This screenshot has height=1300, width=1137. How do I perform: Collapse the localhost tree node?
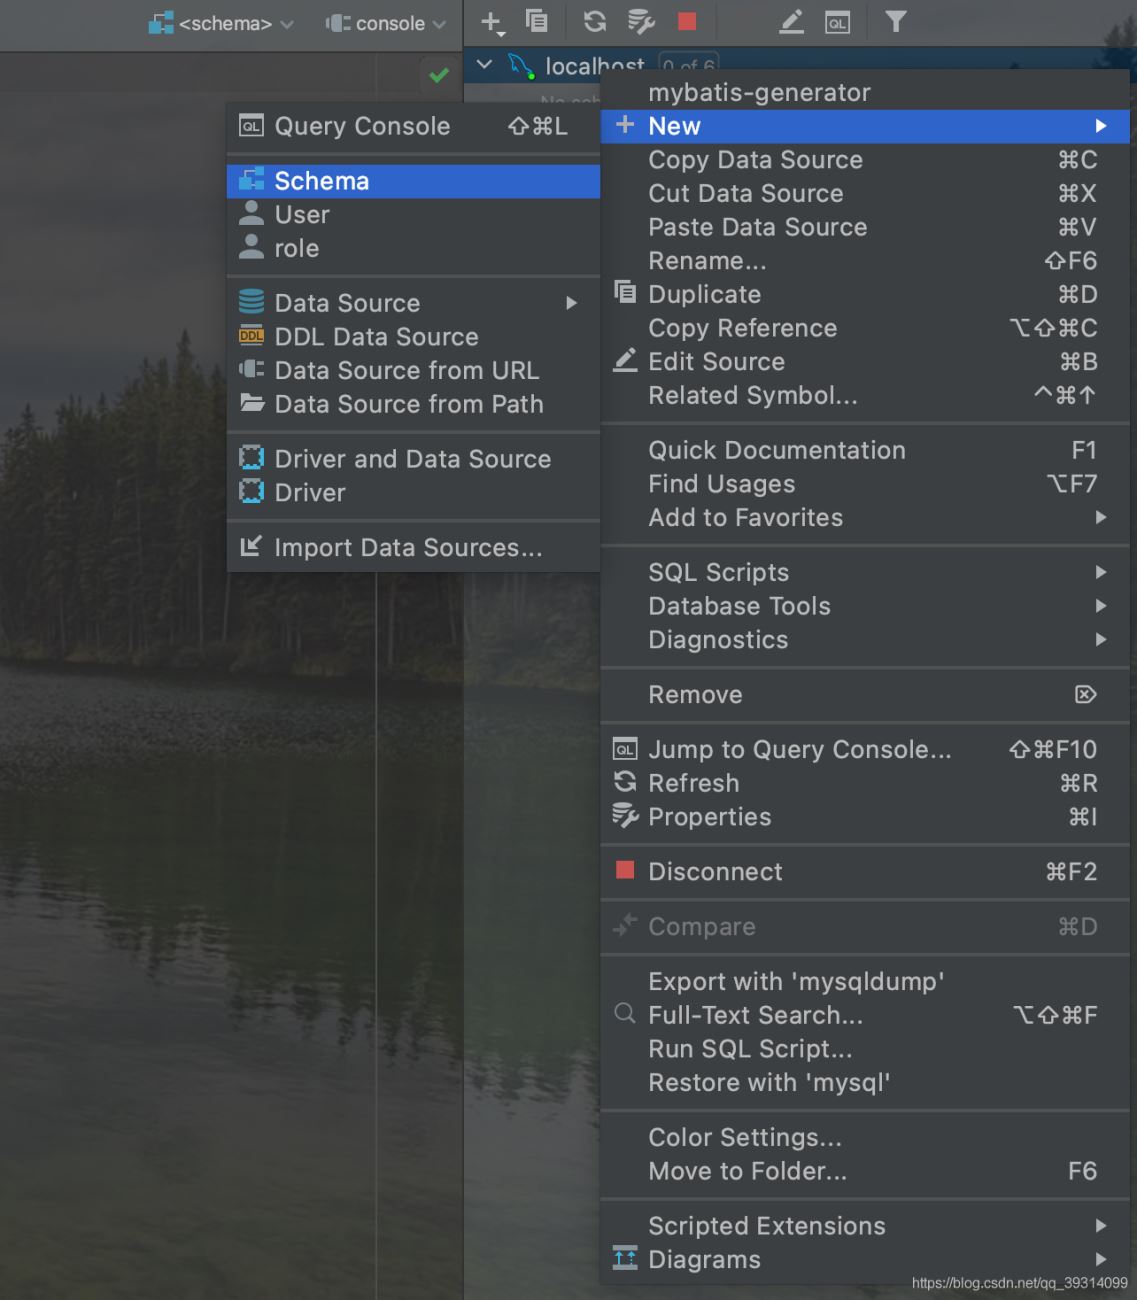click(485, 65)
